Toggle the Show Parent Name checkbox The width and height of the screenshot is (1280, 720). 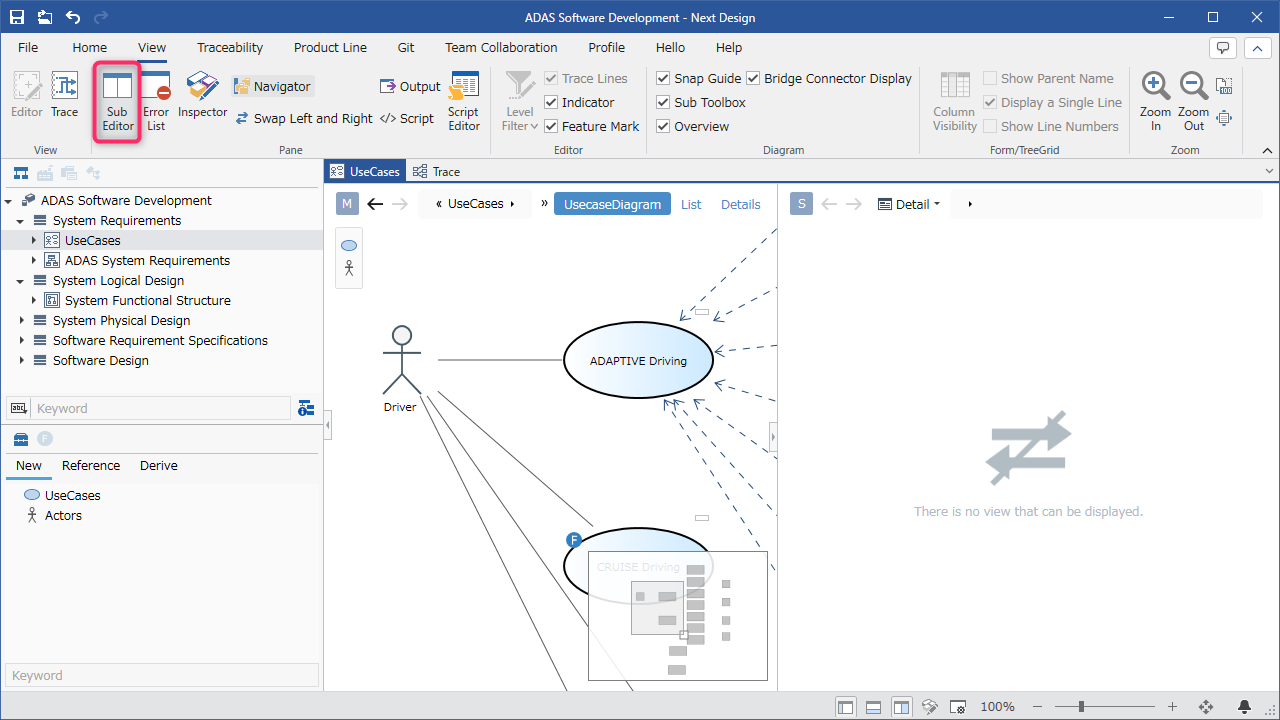tap(990, 78)
